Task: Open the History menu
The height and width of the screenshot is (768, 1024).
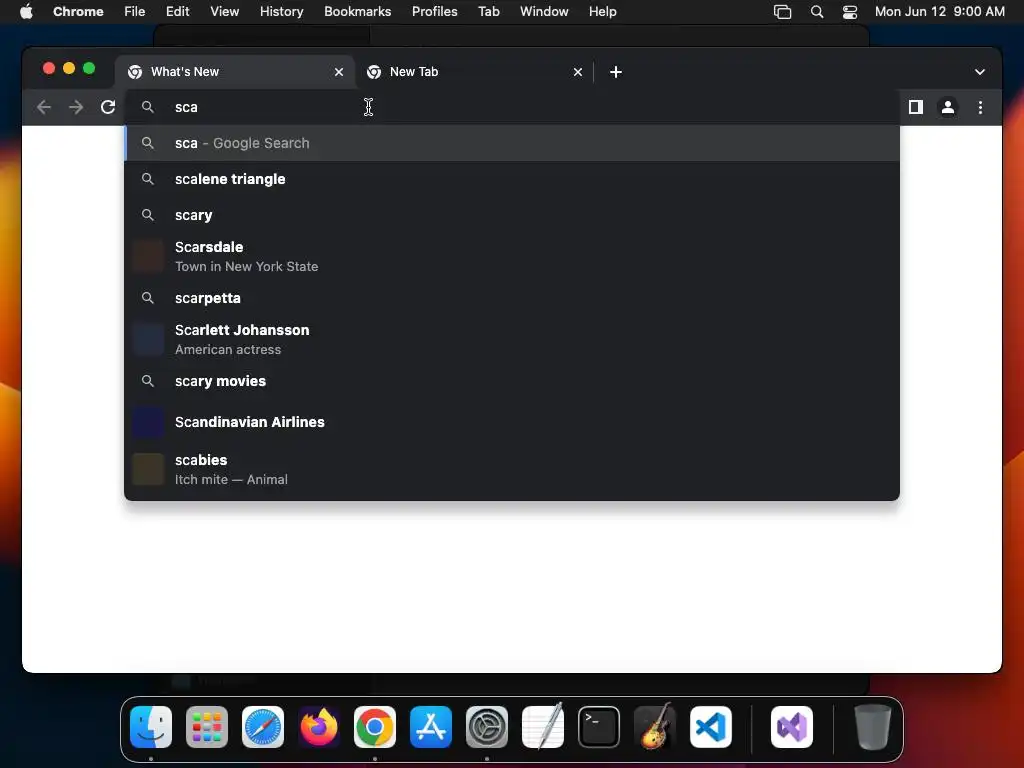Action: click(x=281, y=11)
